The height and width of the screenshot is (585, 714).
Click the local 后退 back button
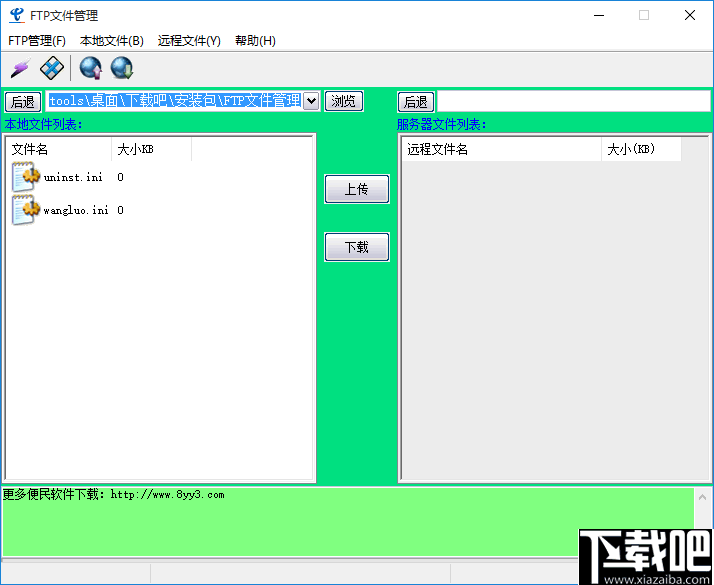pos(23,102)
